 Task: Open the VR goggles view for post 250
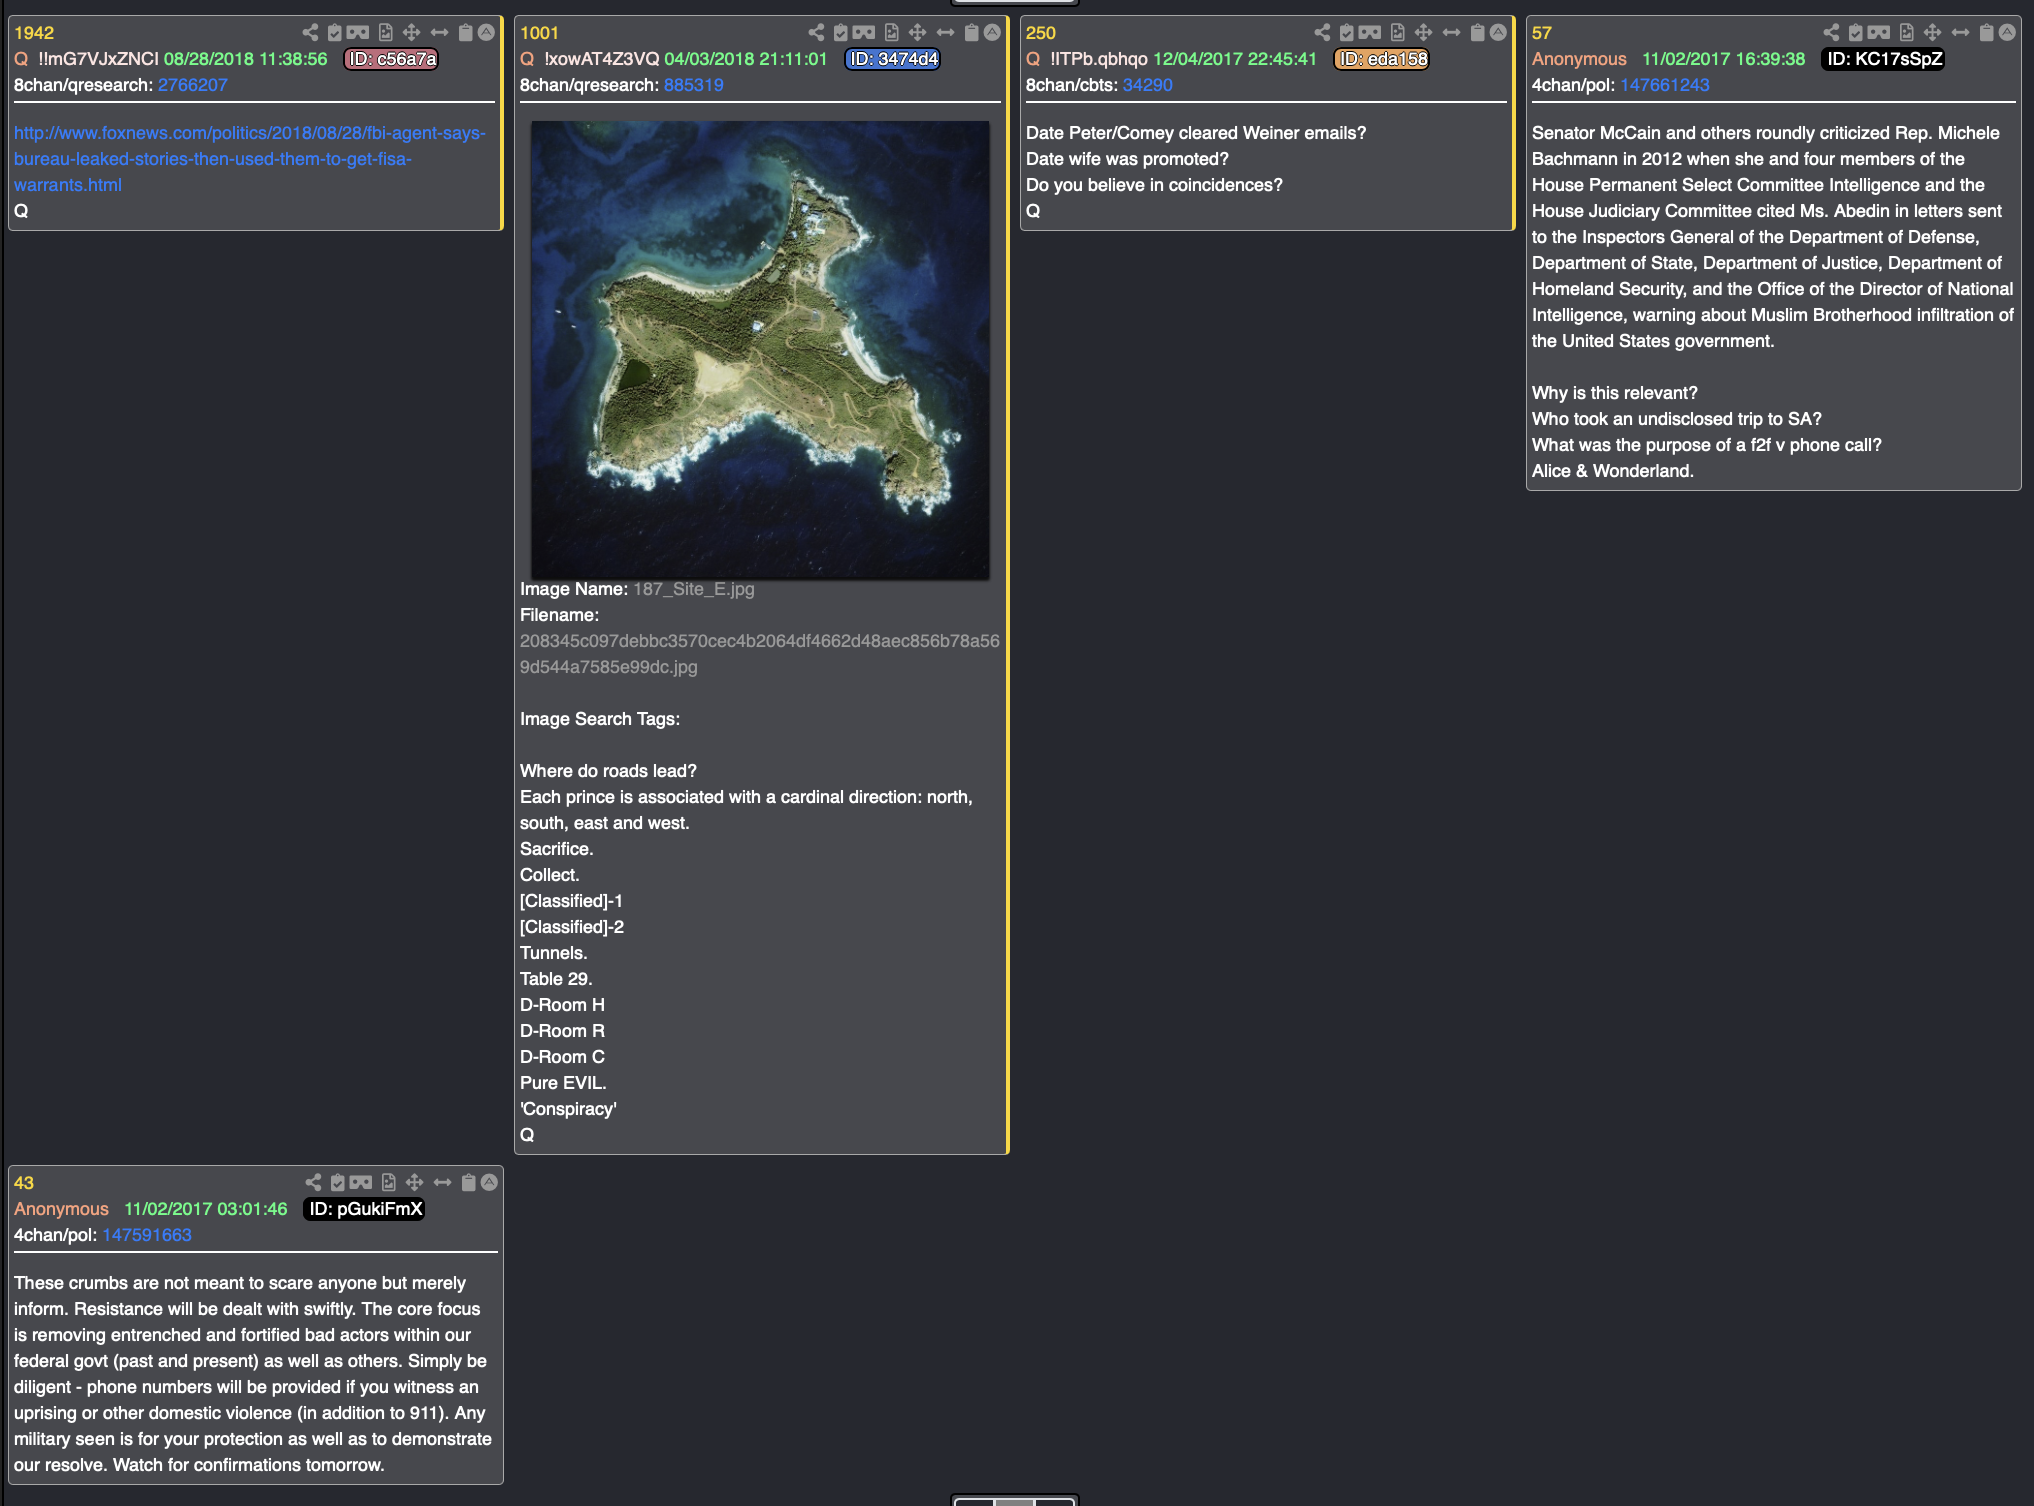pyautogui.click(x=1370, y=32)
